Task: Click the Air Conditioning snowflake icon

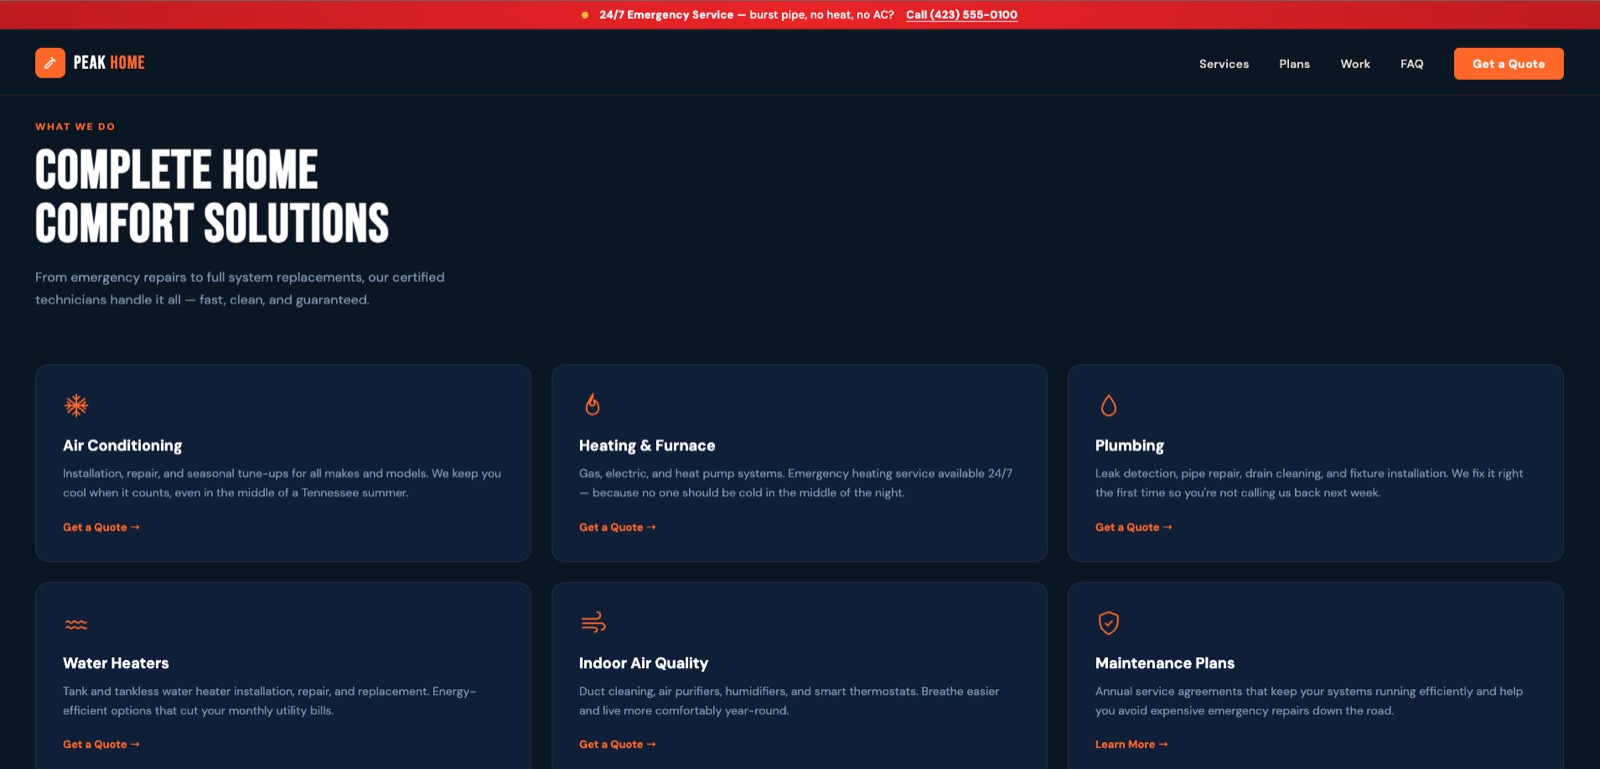Action: (76, 405)
